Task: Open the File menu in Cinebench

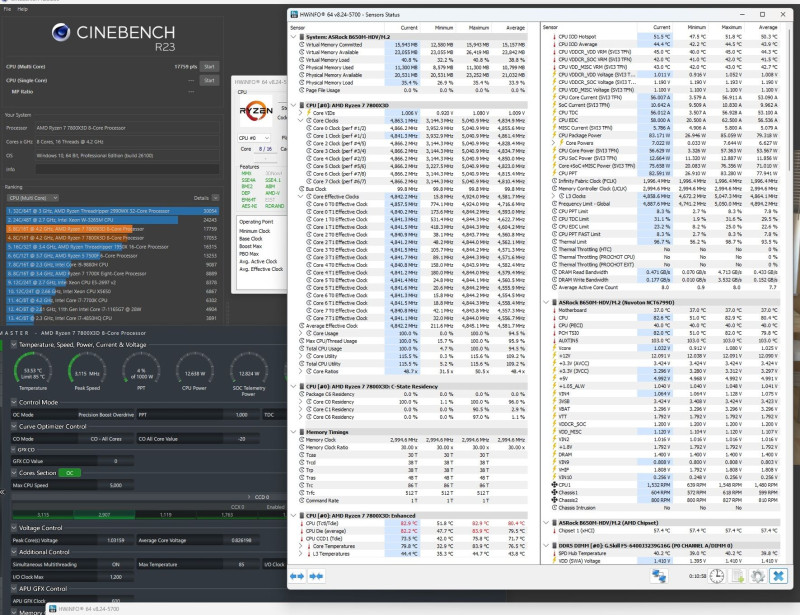Action: tap(7, 9)
